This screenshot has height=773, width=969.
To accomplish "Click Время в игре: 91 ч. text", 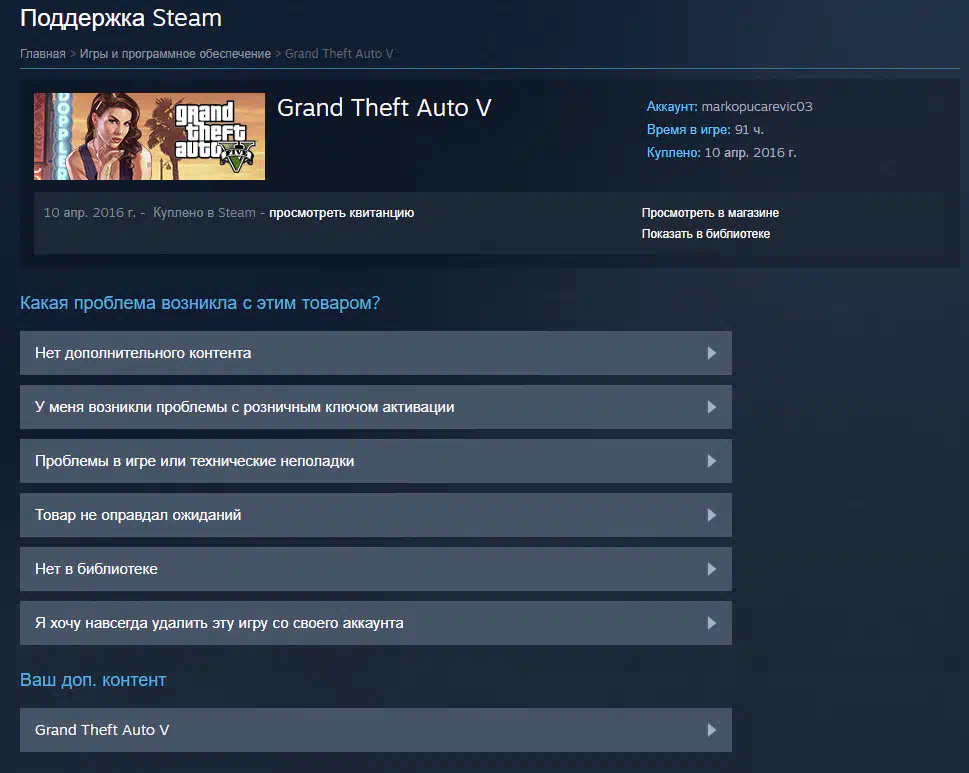I will 705,130.
